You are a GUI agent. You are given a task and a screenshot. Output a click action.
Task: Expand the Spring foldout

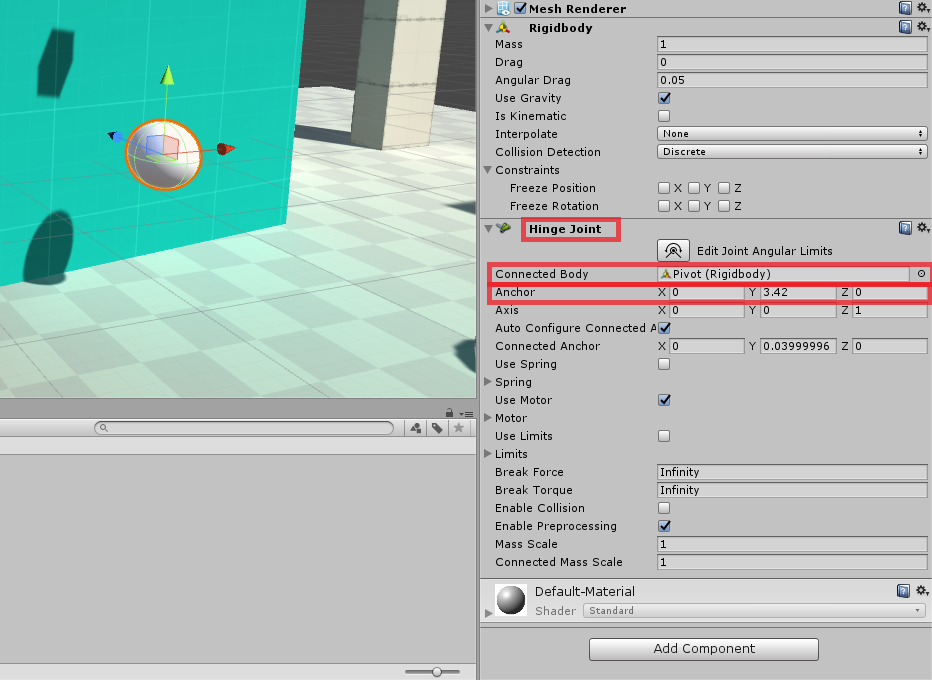488,382
